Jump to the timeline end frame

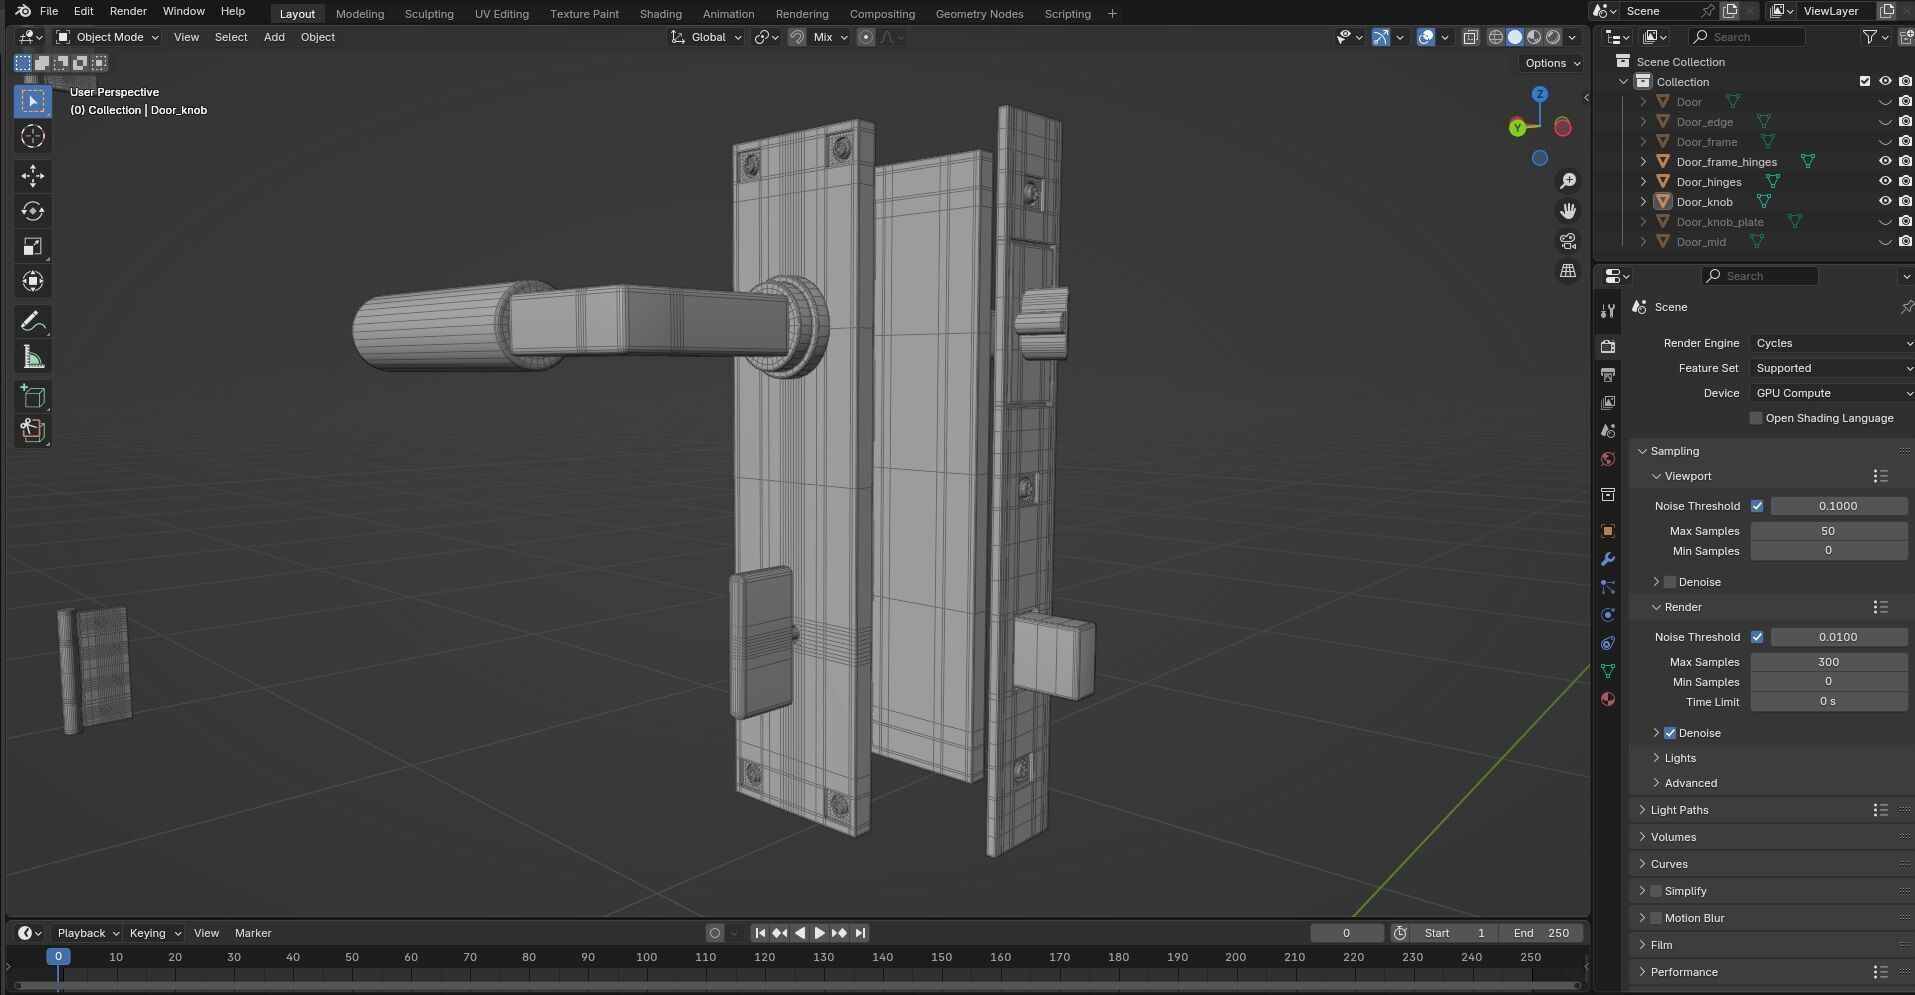click(x=860, y=933)
